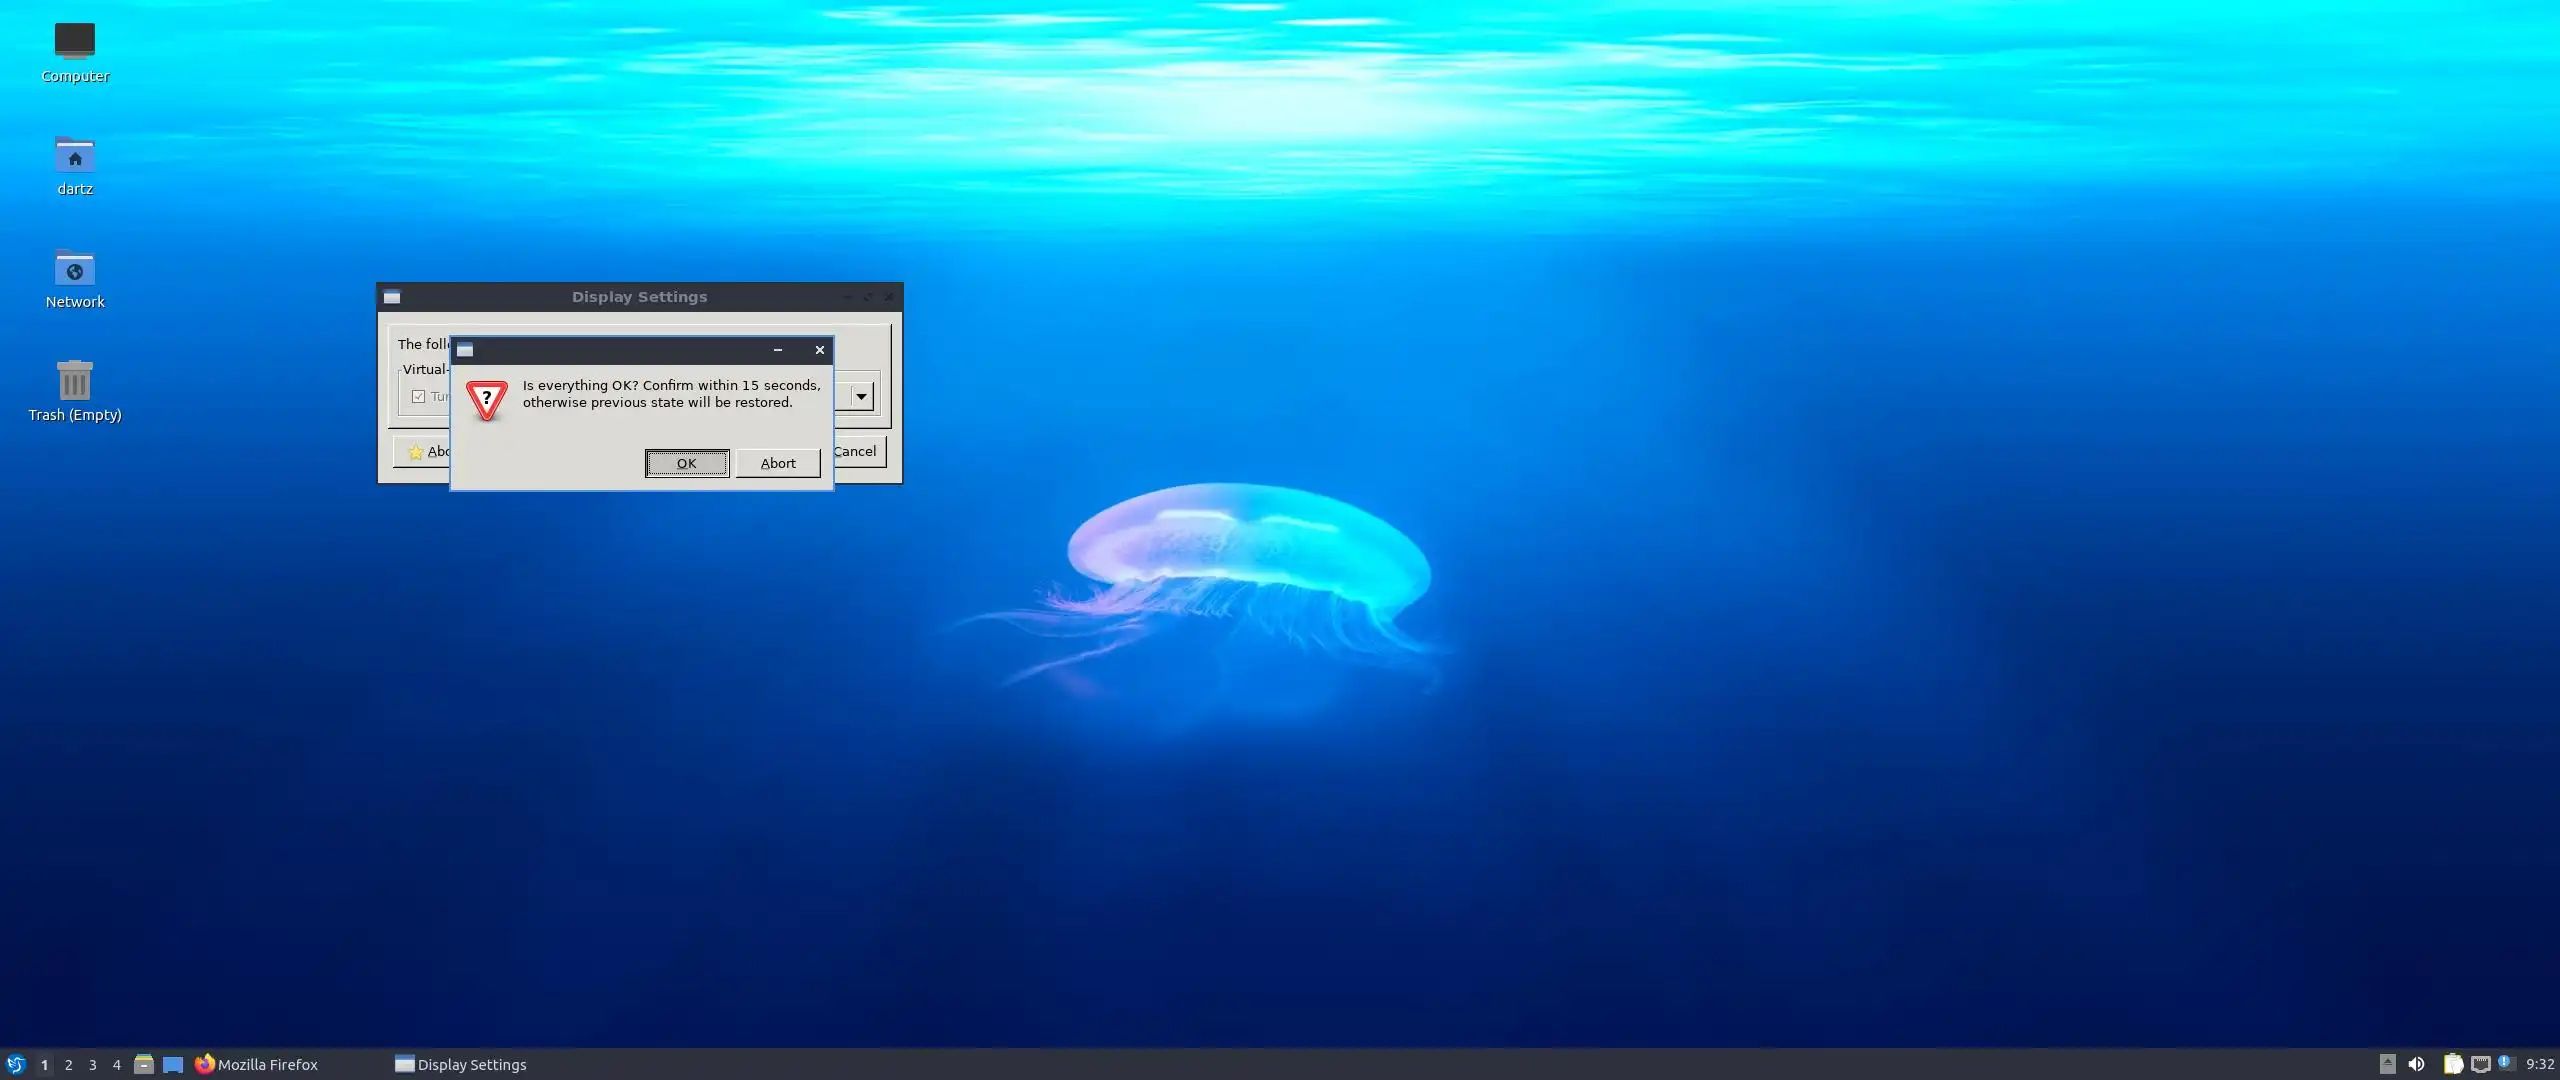The image size is (2560, 1080).
Task: Select Mozilla Firefox in the taskbar
Action: coord(257,1065)
